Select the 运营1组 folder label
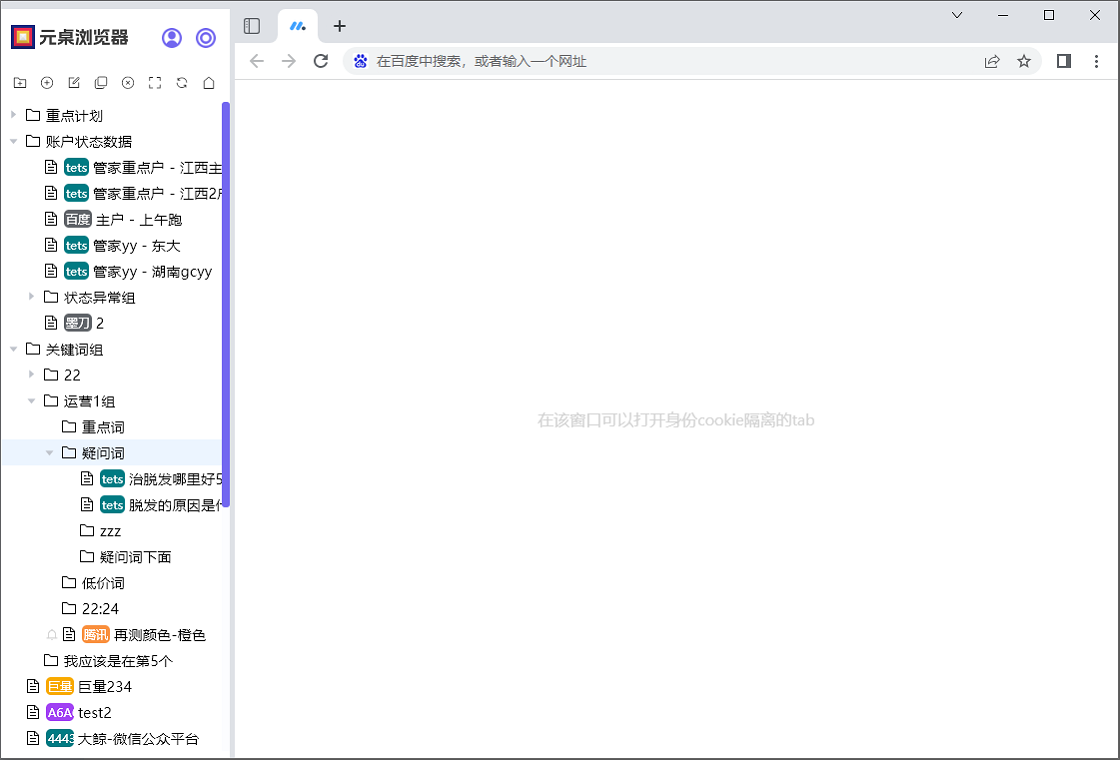Viewport: 1120px width, 760px height. click(x=89, y=401)
